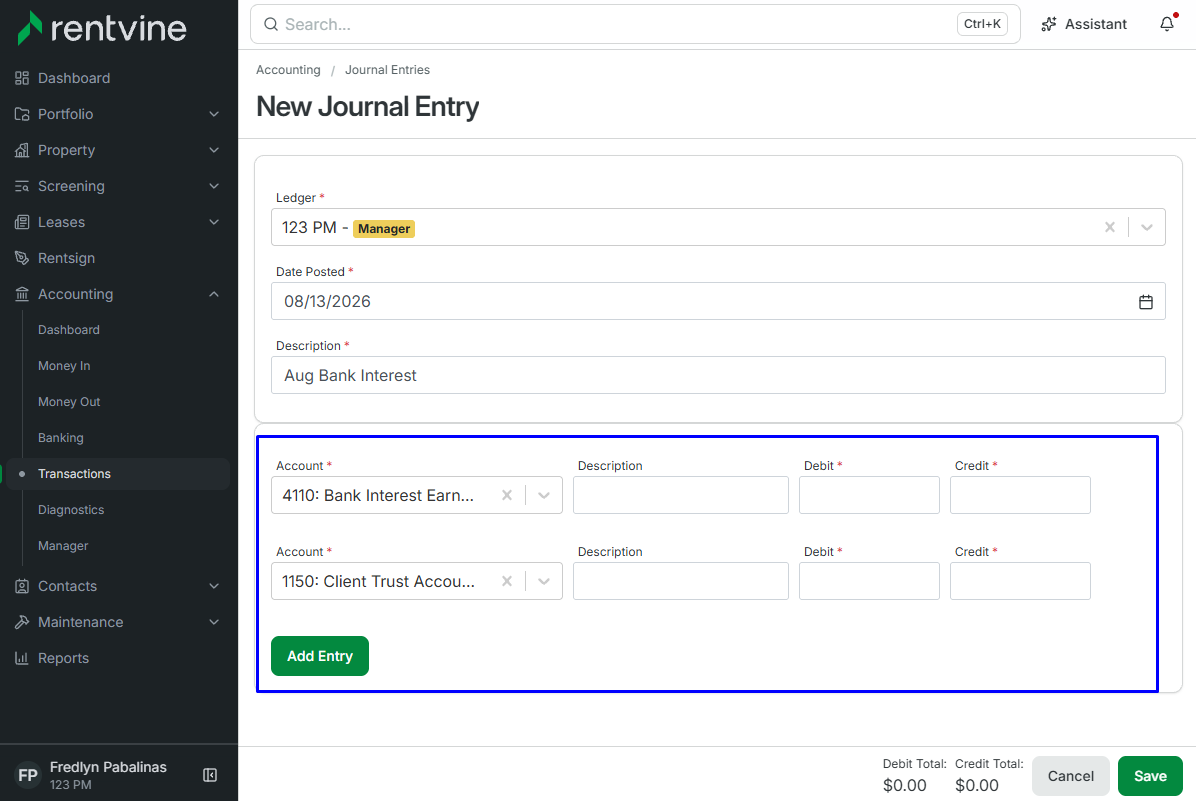Click the Leases document icon
The image size is (1196, 801).
pos(22,222)
